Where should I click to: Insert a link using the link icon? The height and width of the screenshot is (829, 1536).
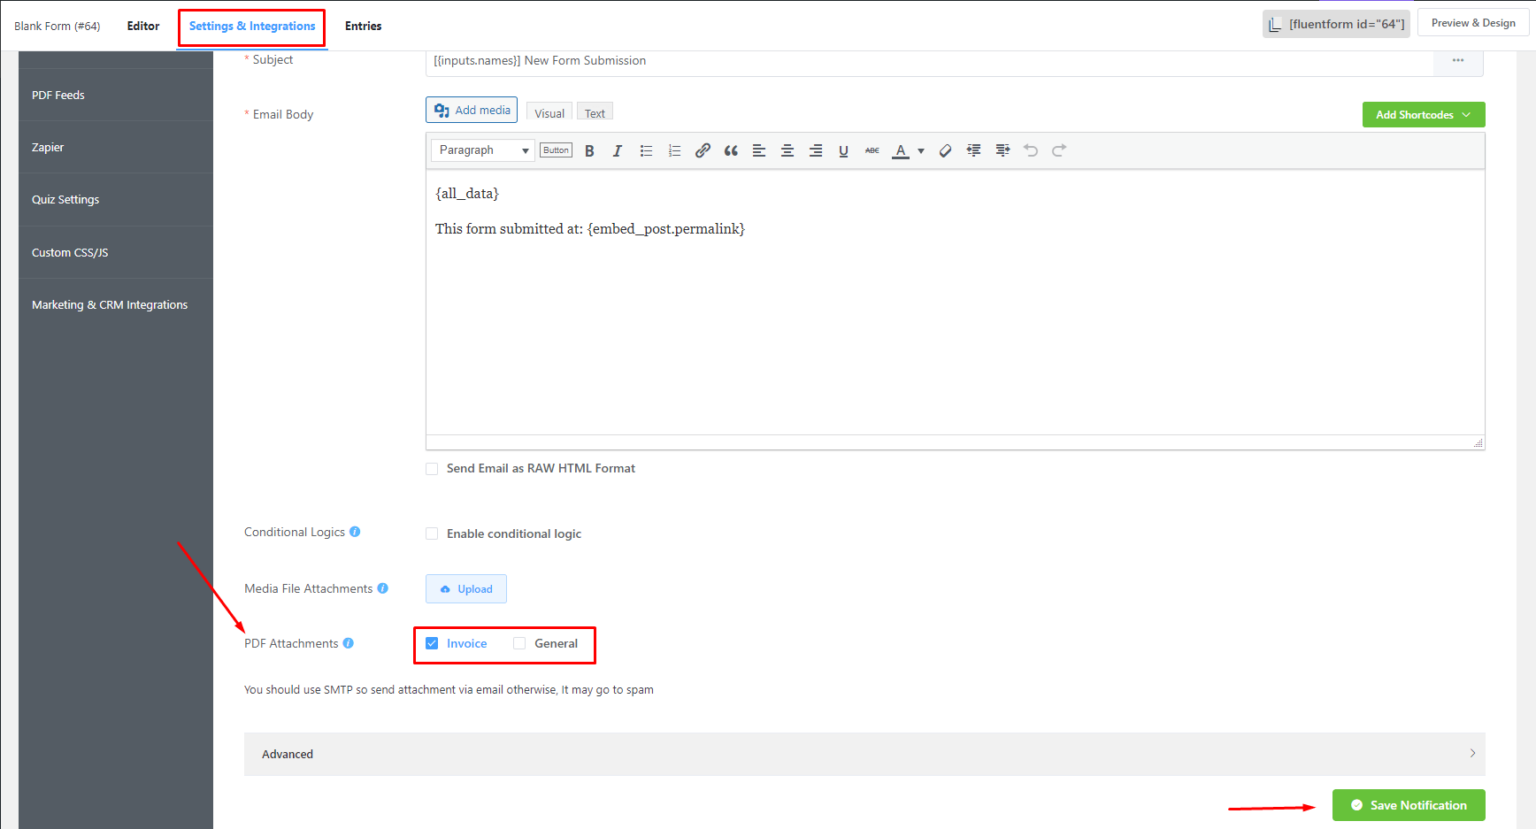pyautogui.click(x=702, y=150)
